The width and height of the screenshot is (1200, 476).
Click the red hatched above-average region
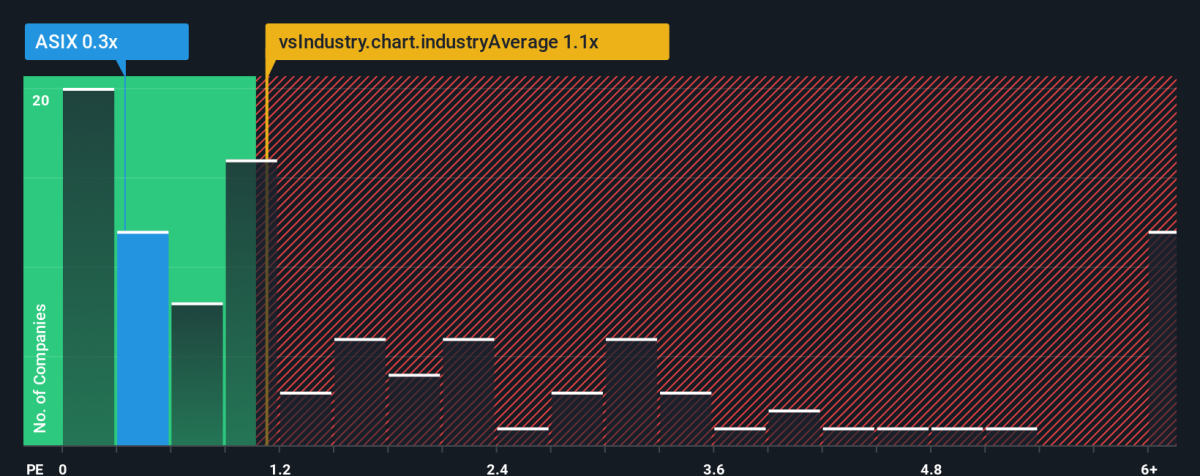(720, 260)
